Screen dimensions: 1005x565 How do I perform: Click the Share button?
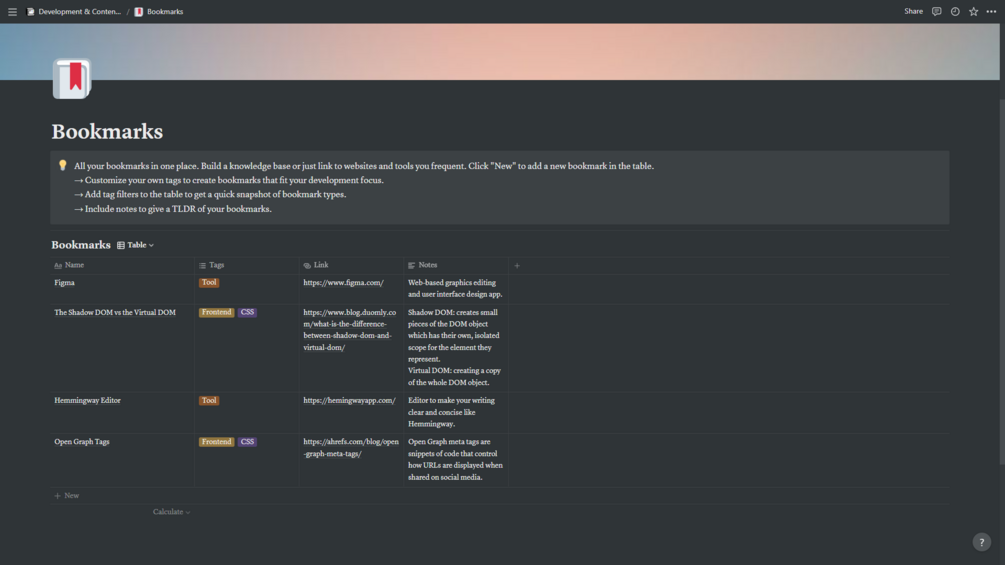[913, 12]
